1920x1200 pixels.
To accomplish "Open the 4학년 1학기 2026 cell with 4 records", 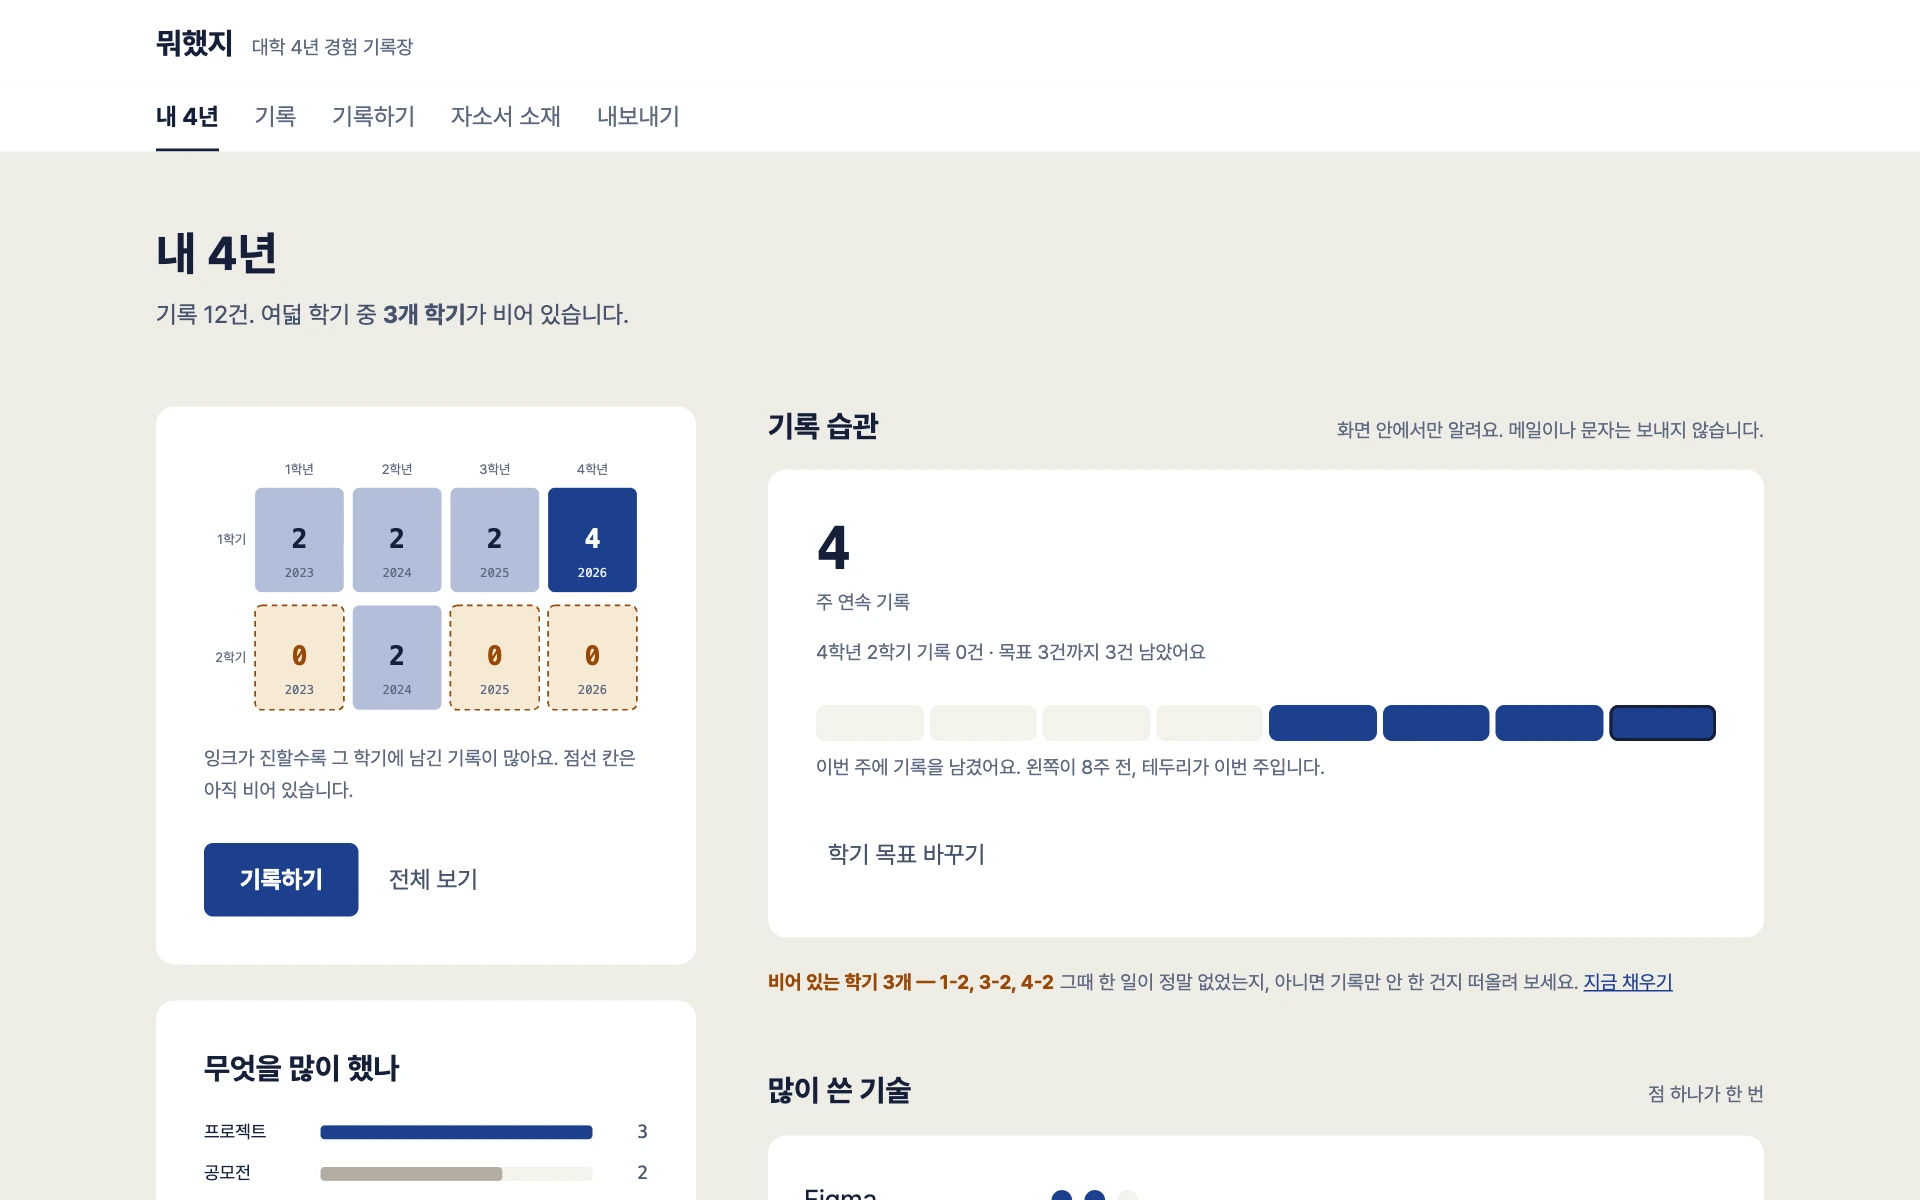I will coord(592,540).
